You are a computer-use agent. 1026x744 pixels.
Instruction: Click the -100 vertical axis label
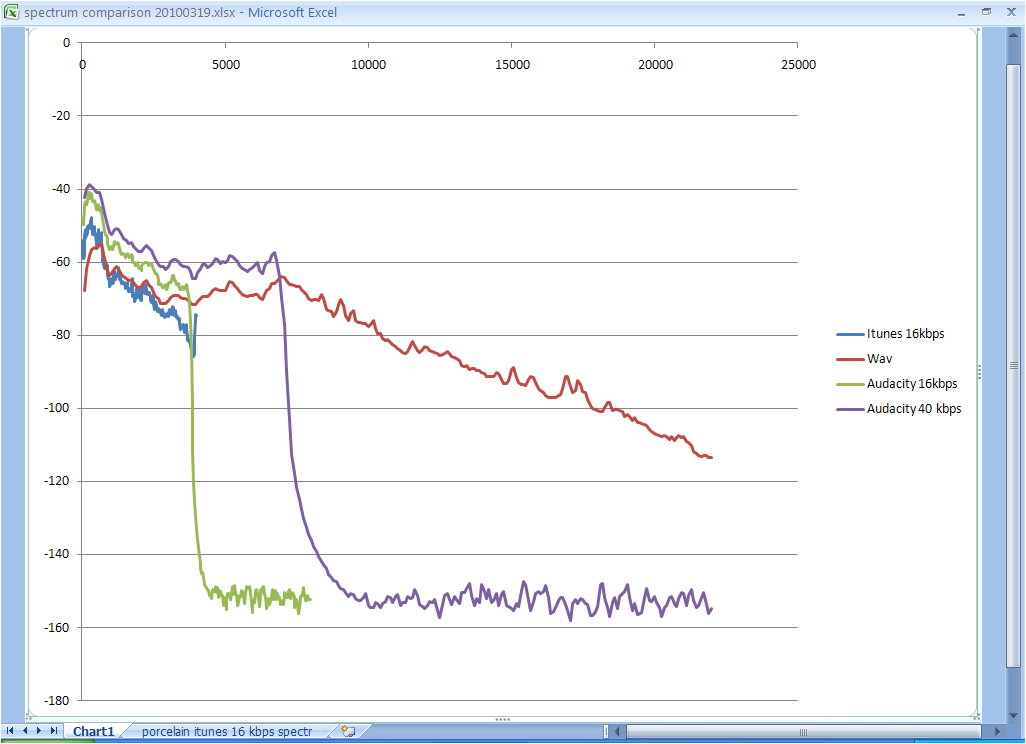(x=58, y=408)
